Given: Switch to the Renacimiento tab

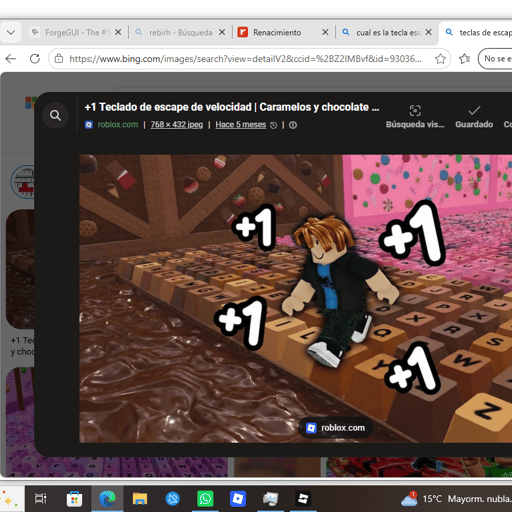Looking at the screenshot, I should 277,32.
